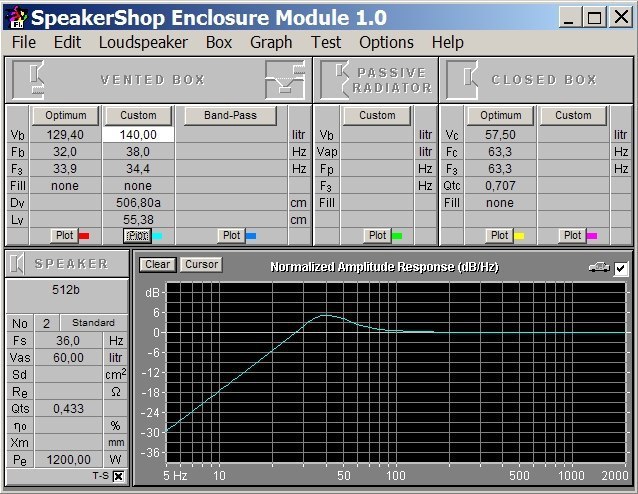Click the custom Vb field 140,00
Image resolution: width=638 pixels, height=494 pixels.
pyautogui.click(x=138, y=135)
